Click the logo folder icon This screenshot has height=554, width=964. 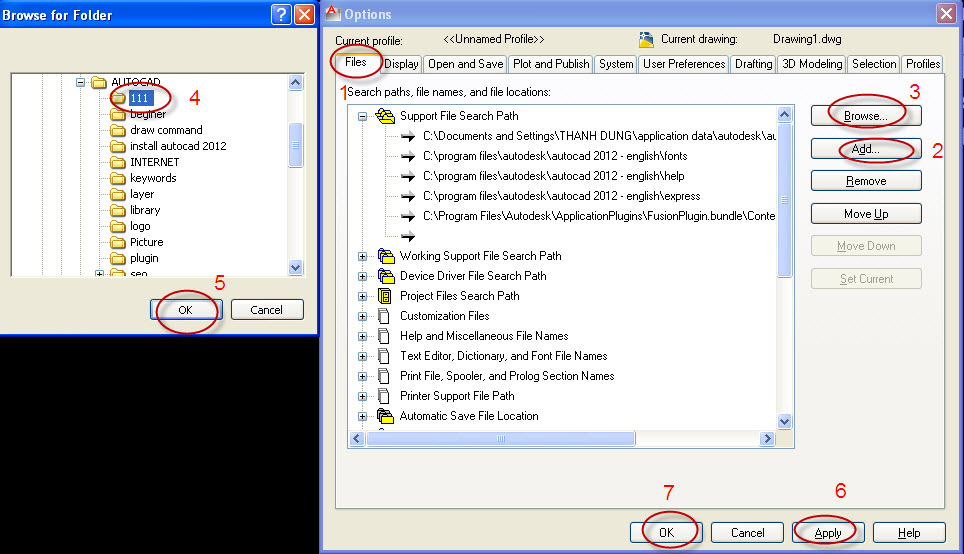(118, 226)
